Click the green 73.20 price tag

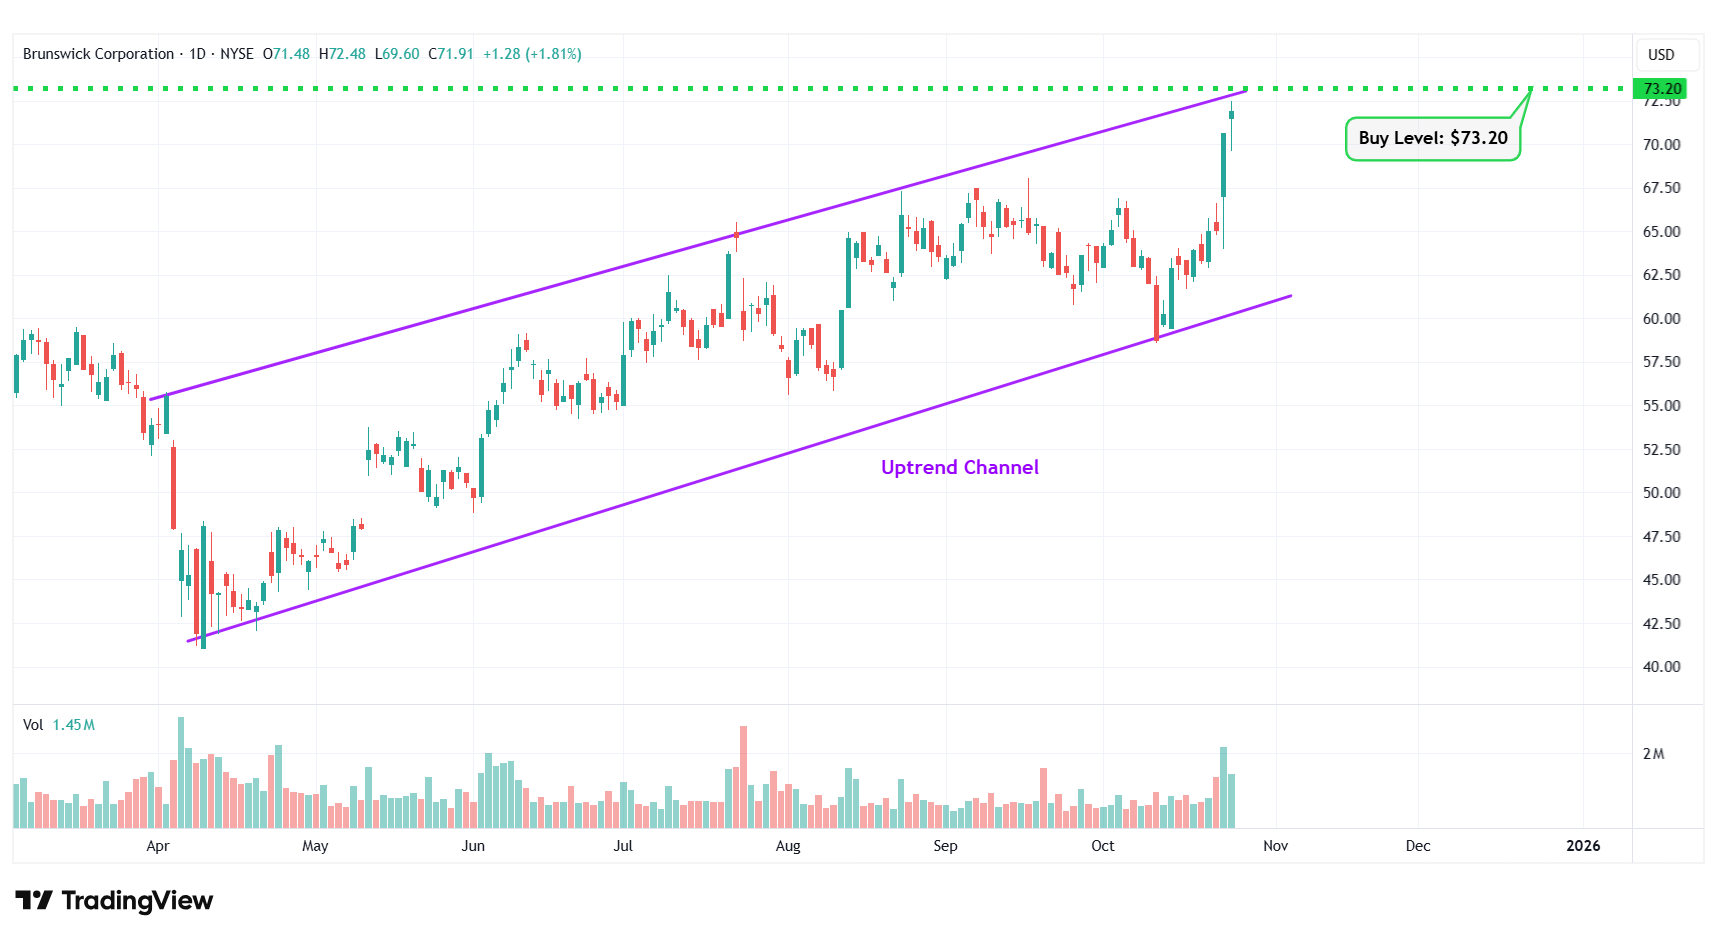[x=1660, y=89]
